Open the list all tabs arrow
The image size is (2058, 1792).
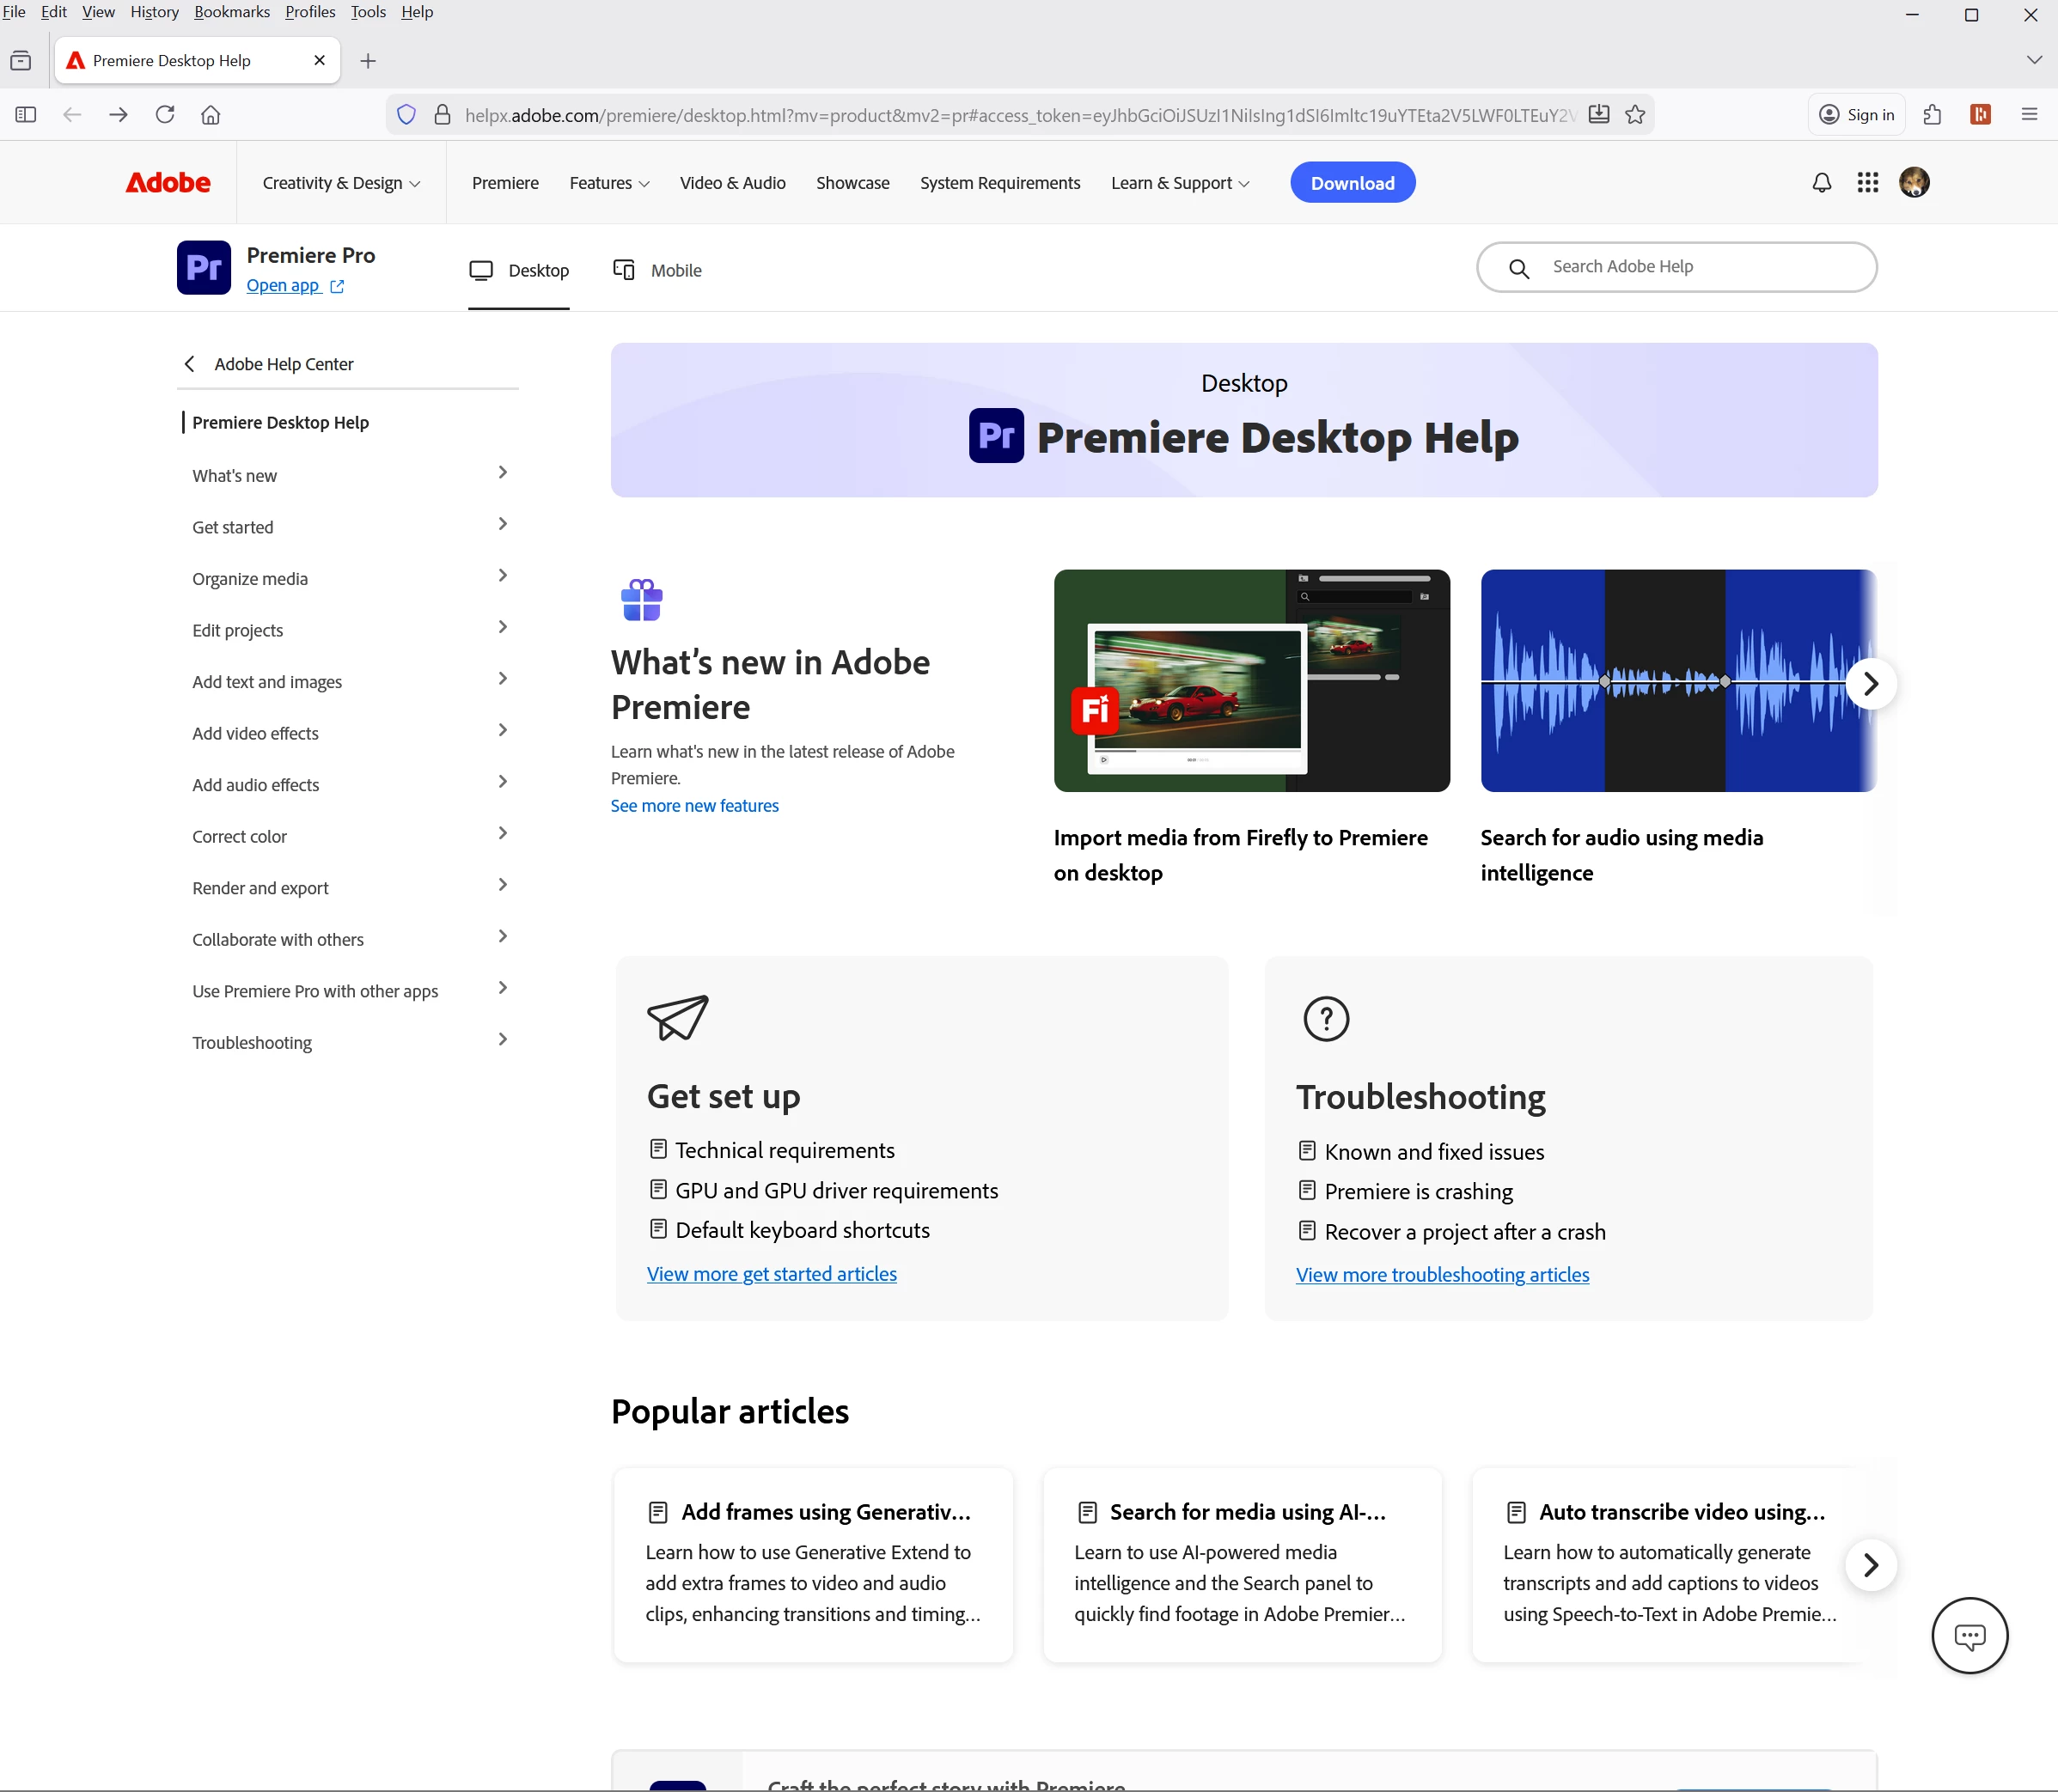pos(2034,61)
